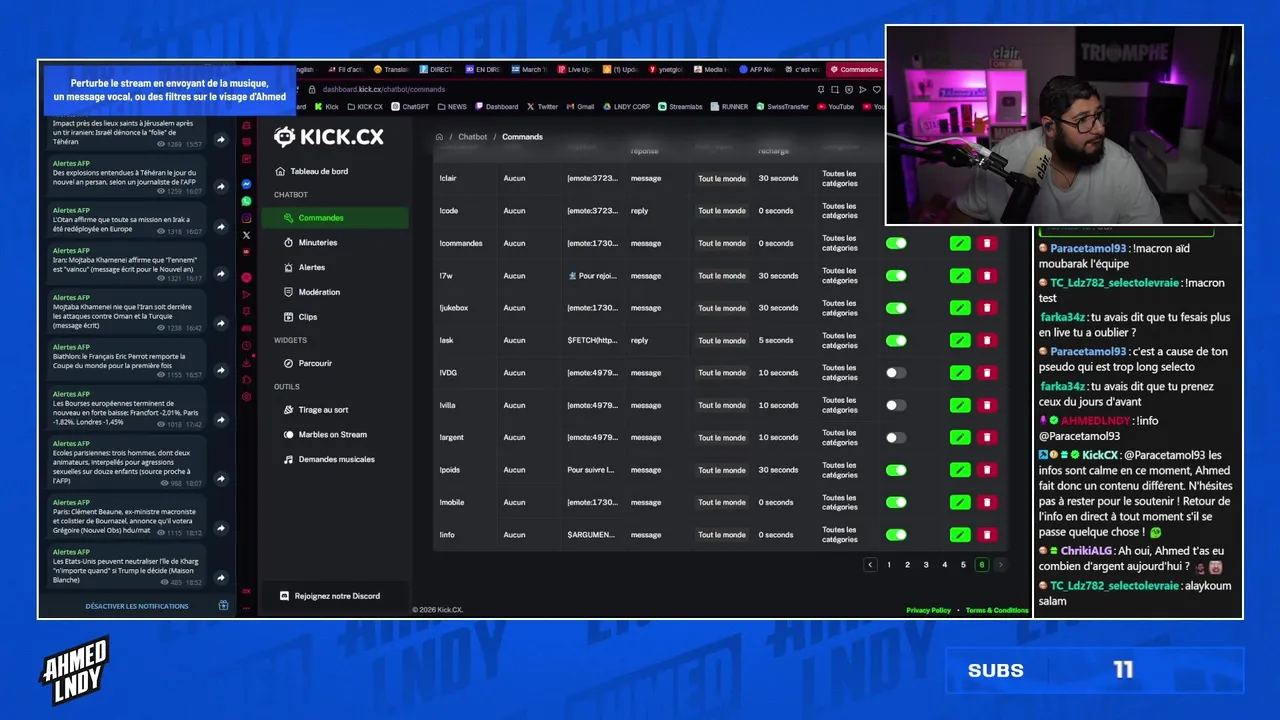1280x720 pixels.
Task: Turn on the !argent command switch
Action: (896, 437)
